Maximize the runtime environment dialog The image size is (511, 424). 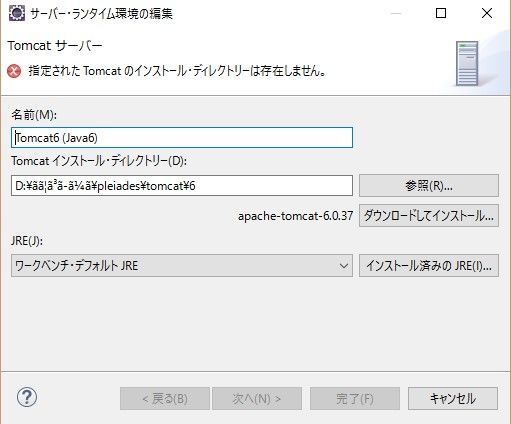[x=441, y=13]
